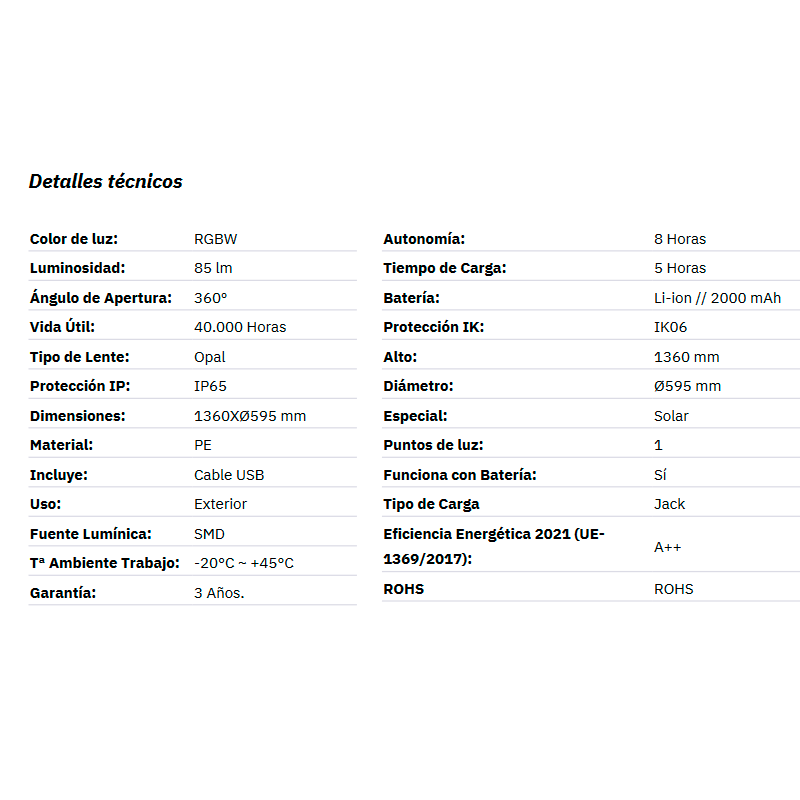Click the 40.000 Horas value
Image resolution: width=800 pixels, height=800 pixels.
(x=240, y=327)
